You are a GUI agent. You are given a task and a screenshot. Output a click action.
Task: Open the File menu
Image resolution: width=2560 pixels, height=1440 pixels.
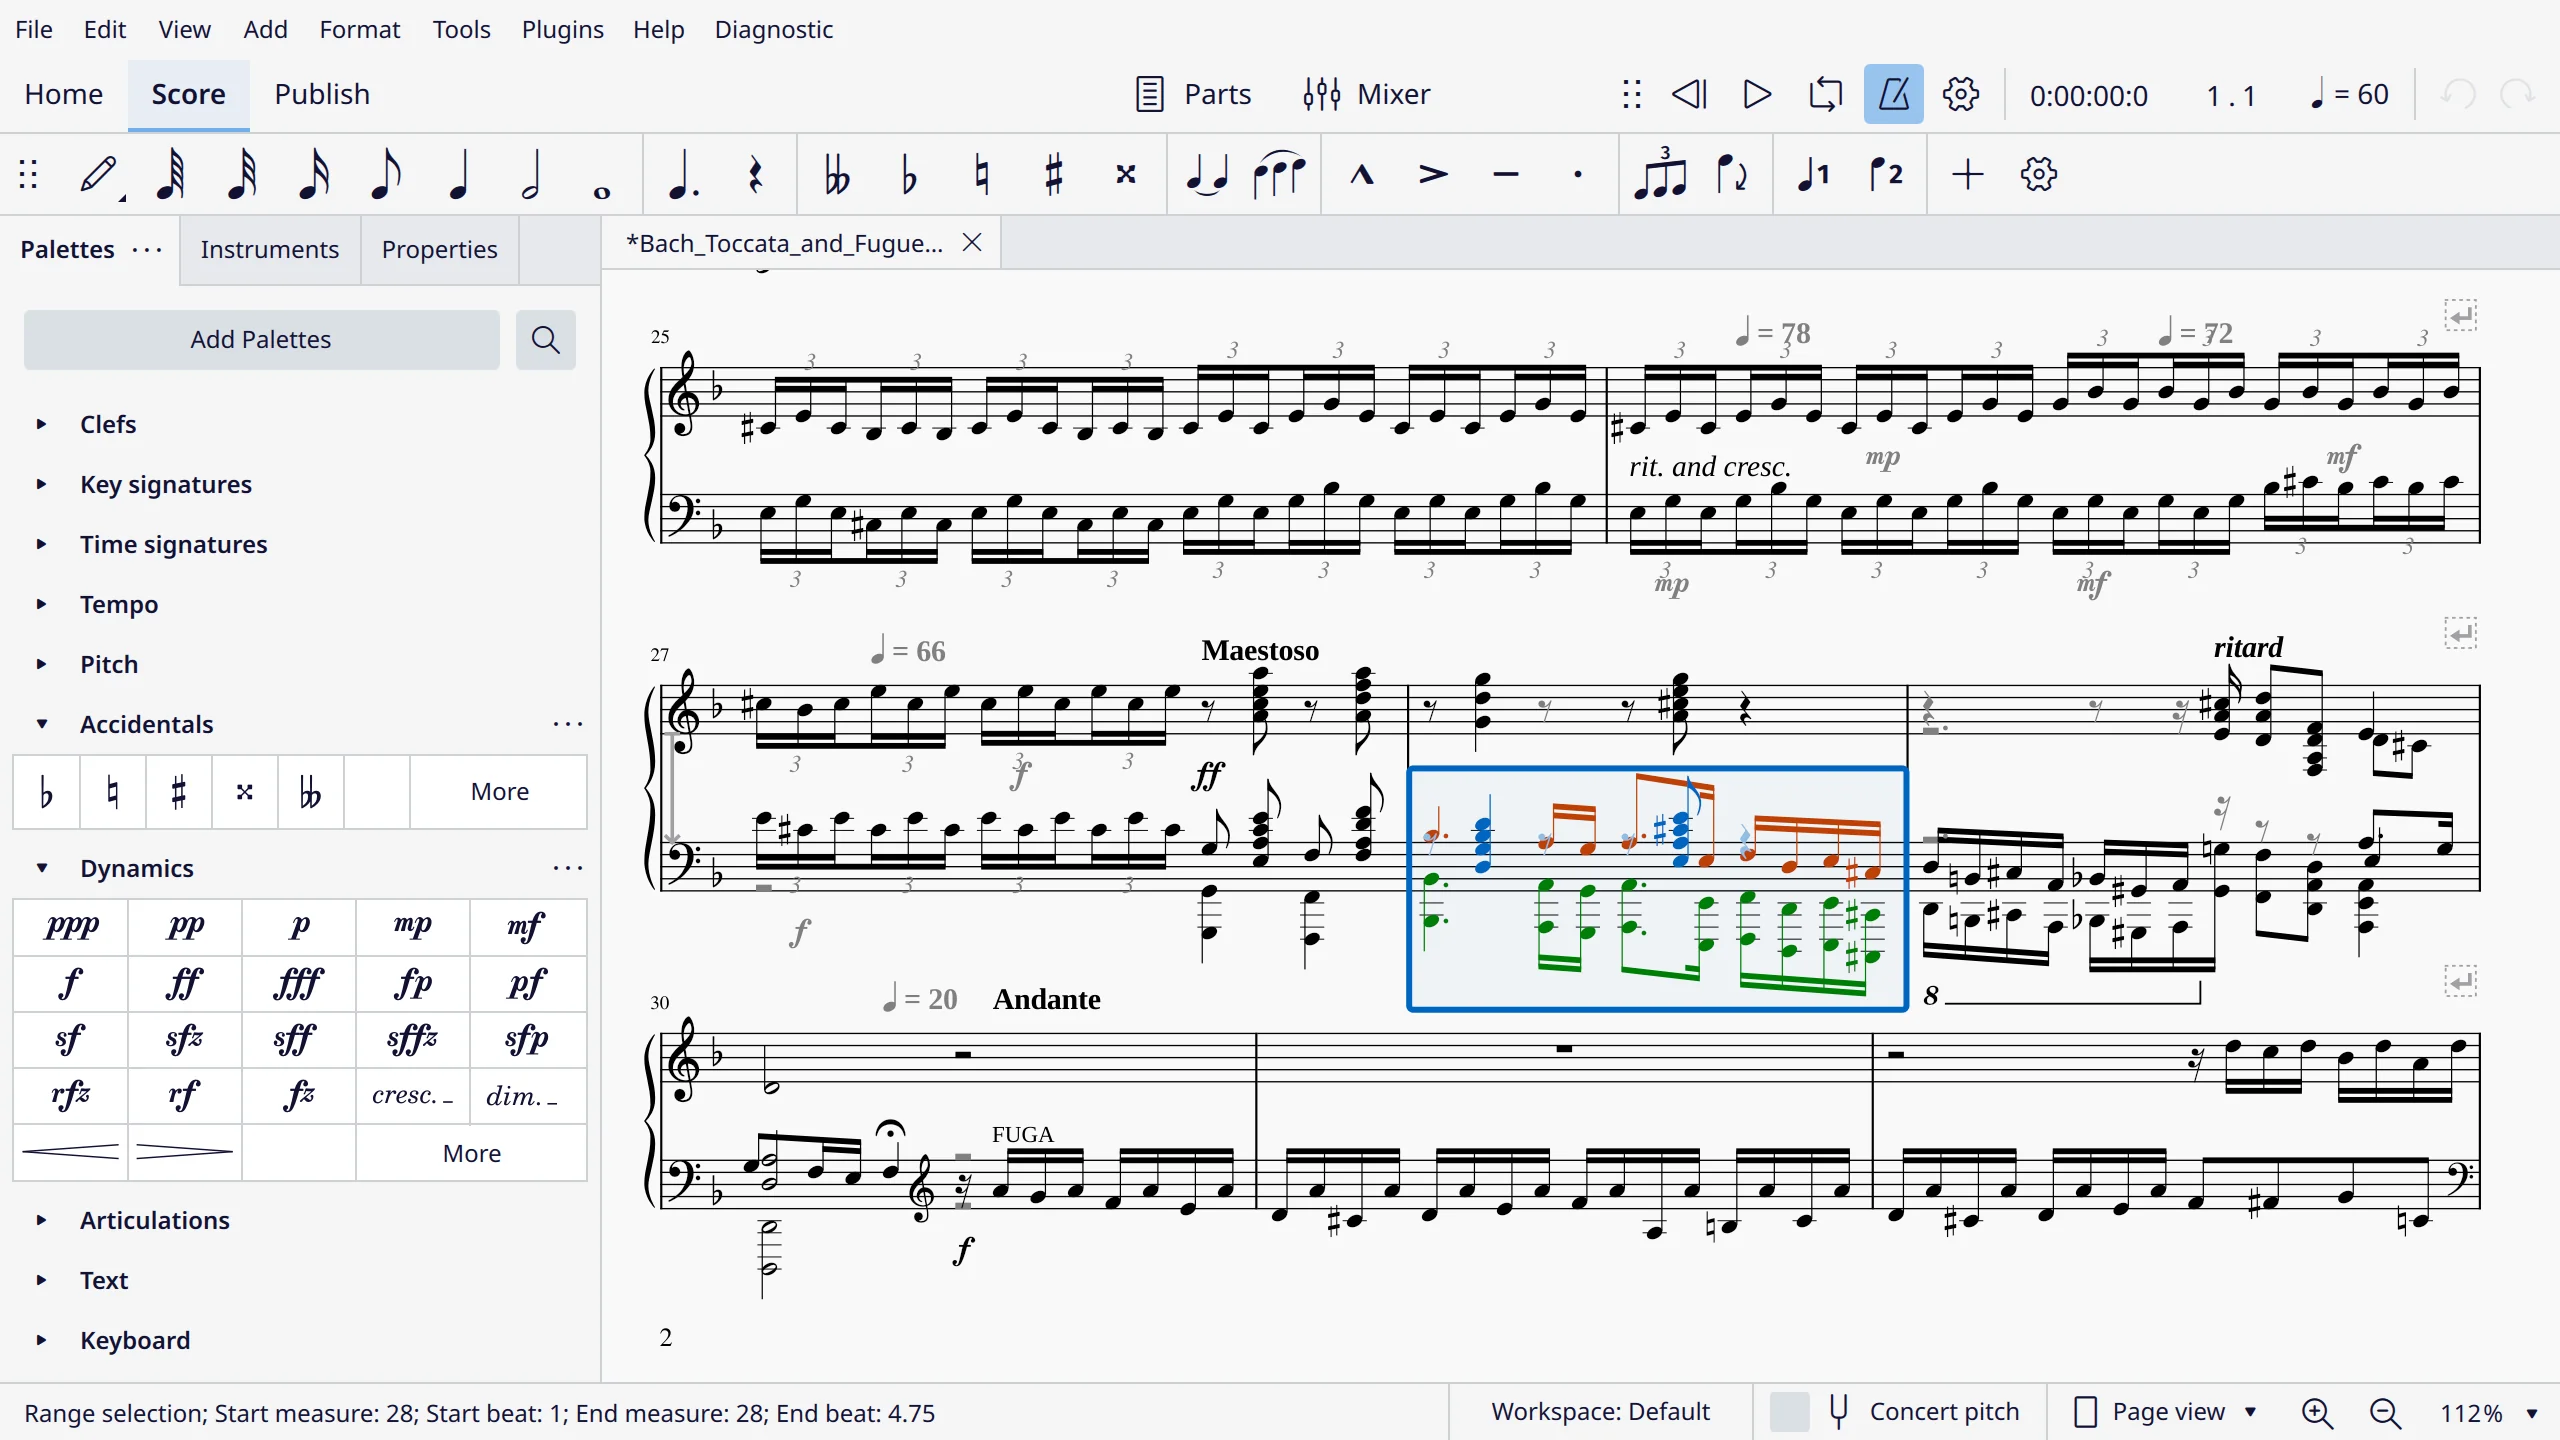point(34,29)
